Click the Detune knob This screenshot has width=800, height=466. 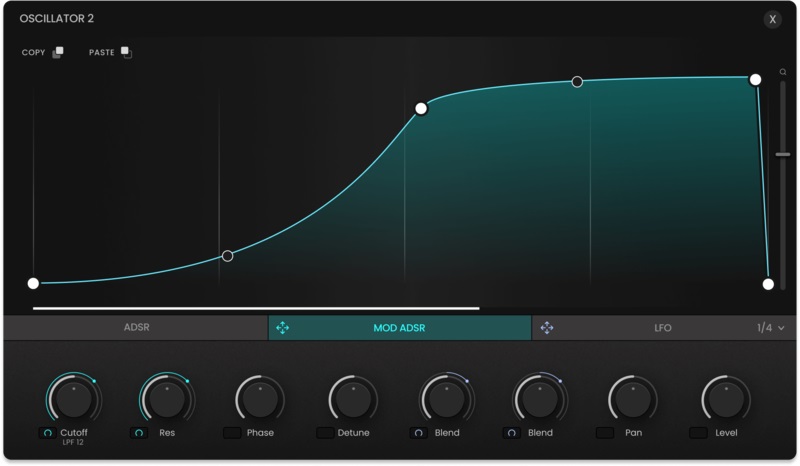pos(353,400)
